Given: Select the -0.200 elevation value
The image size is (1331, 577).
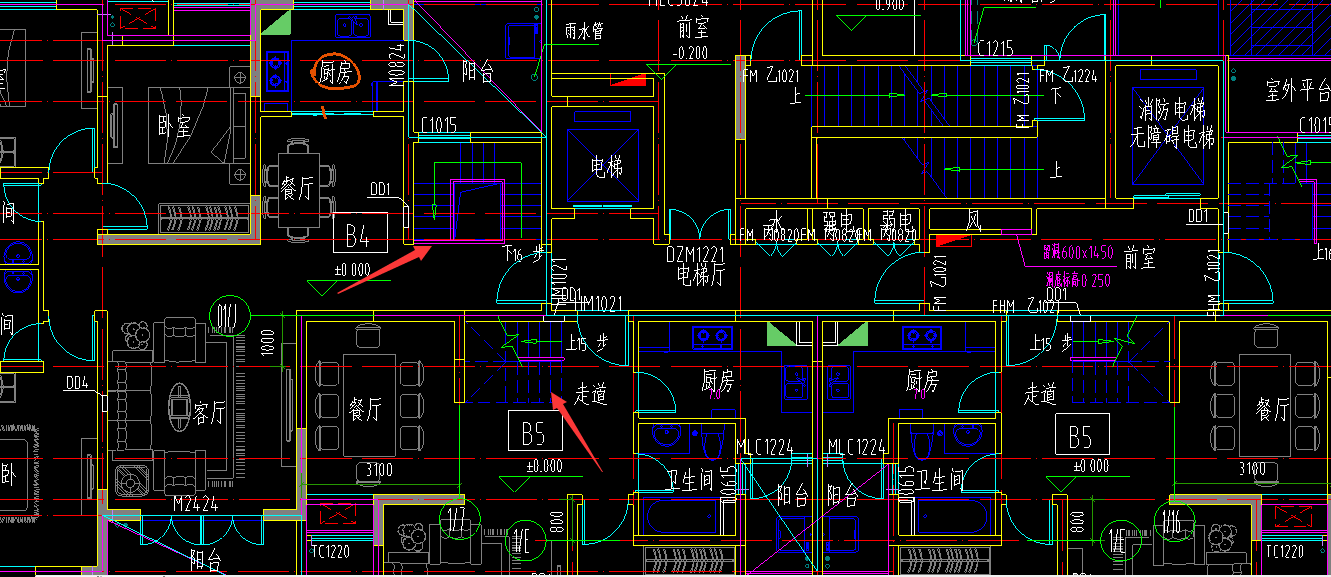Looking at the screenshot, I should 692,54.
